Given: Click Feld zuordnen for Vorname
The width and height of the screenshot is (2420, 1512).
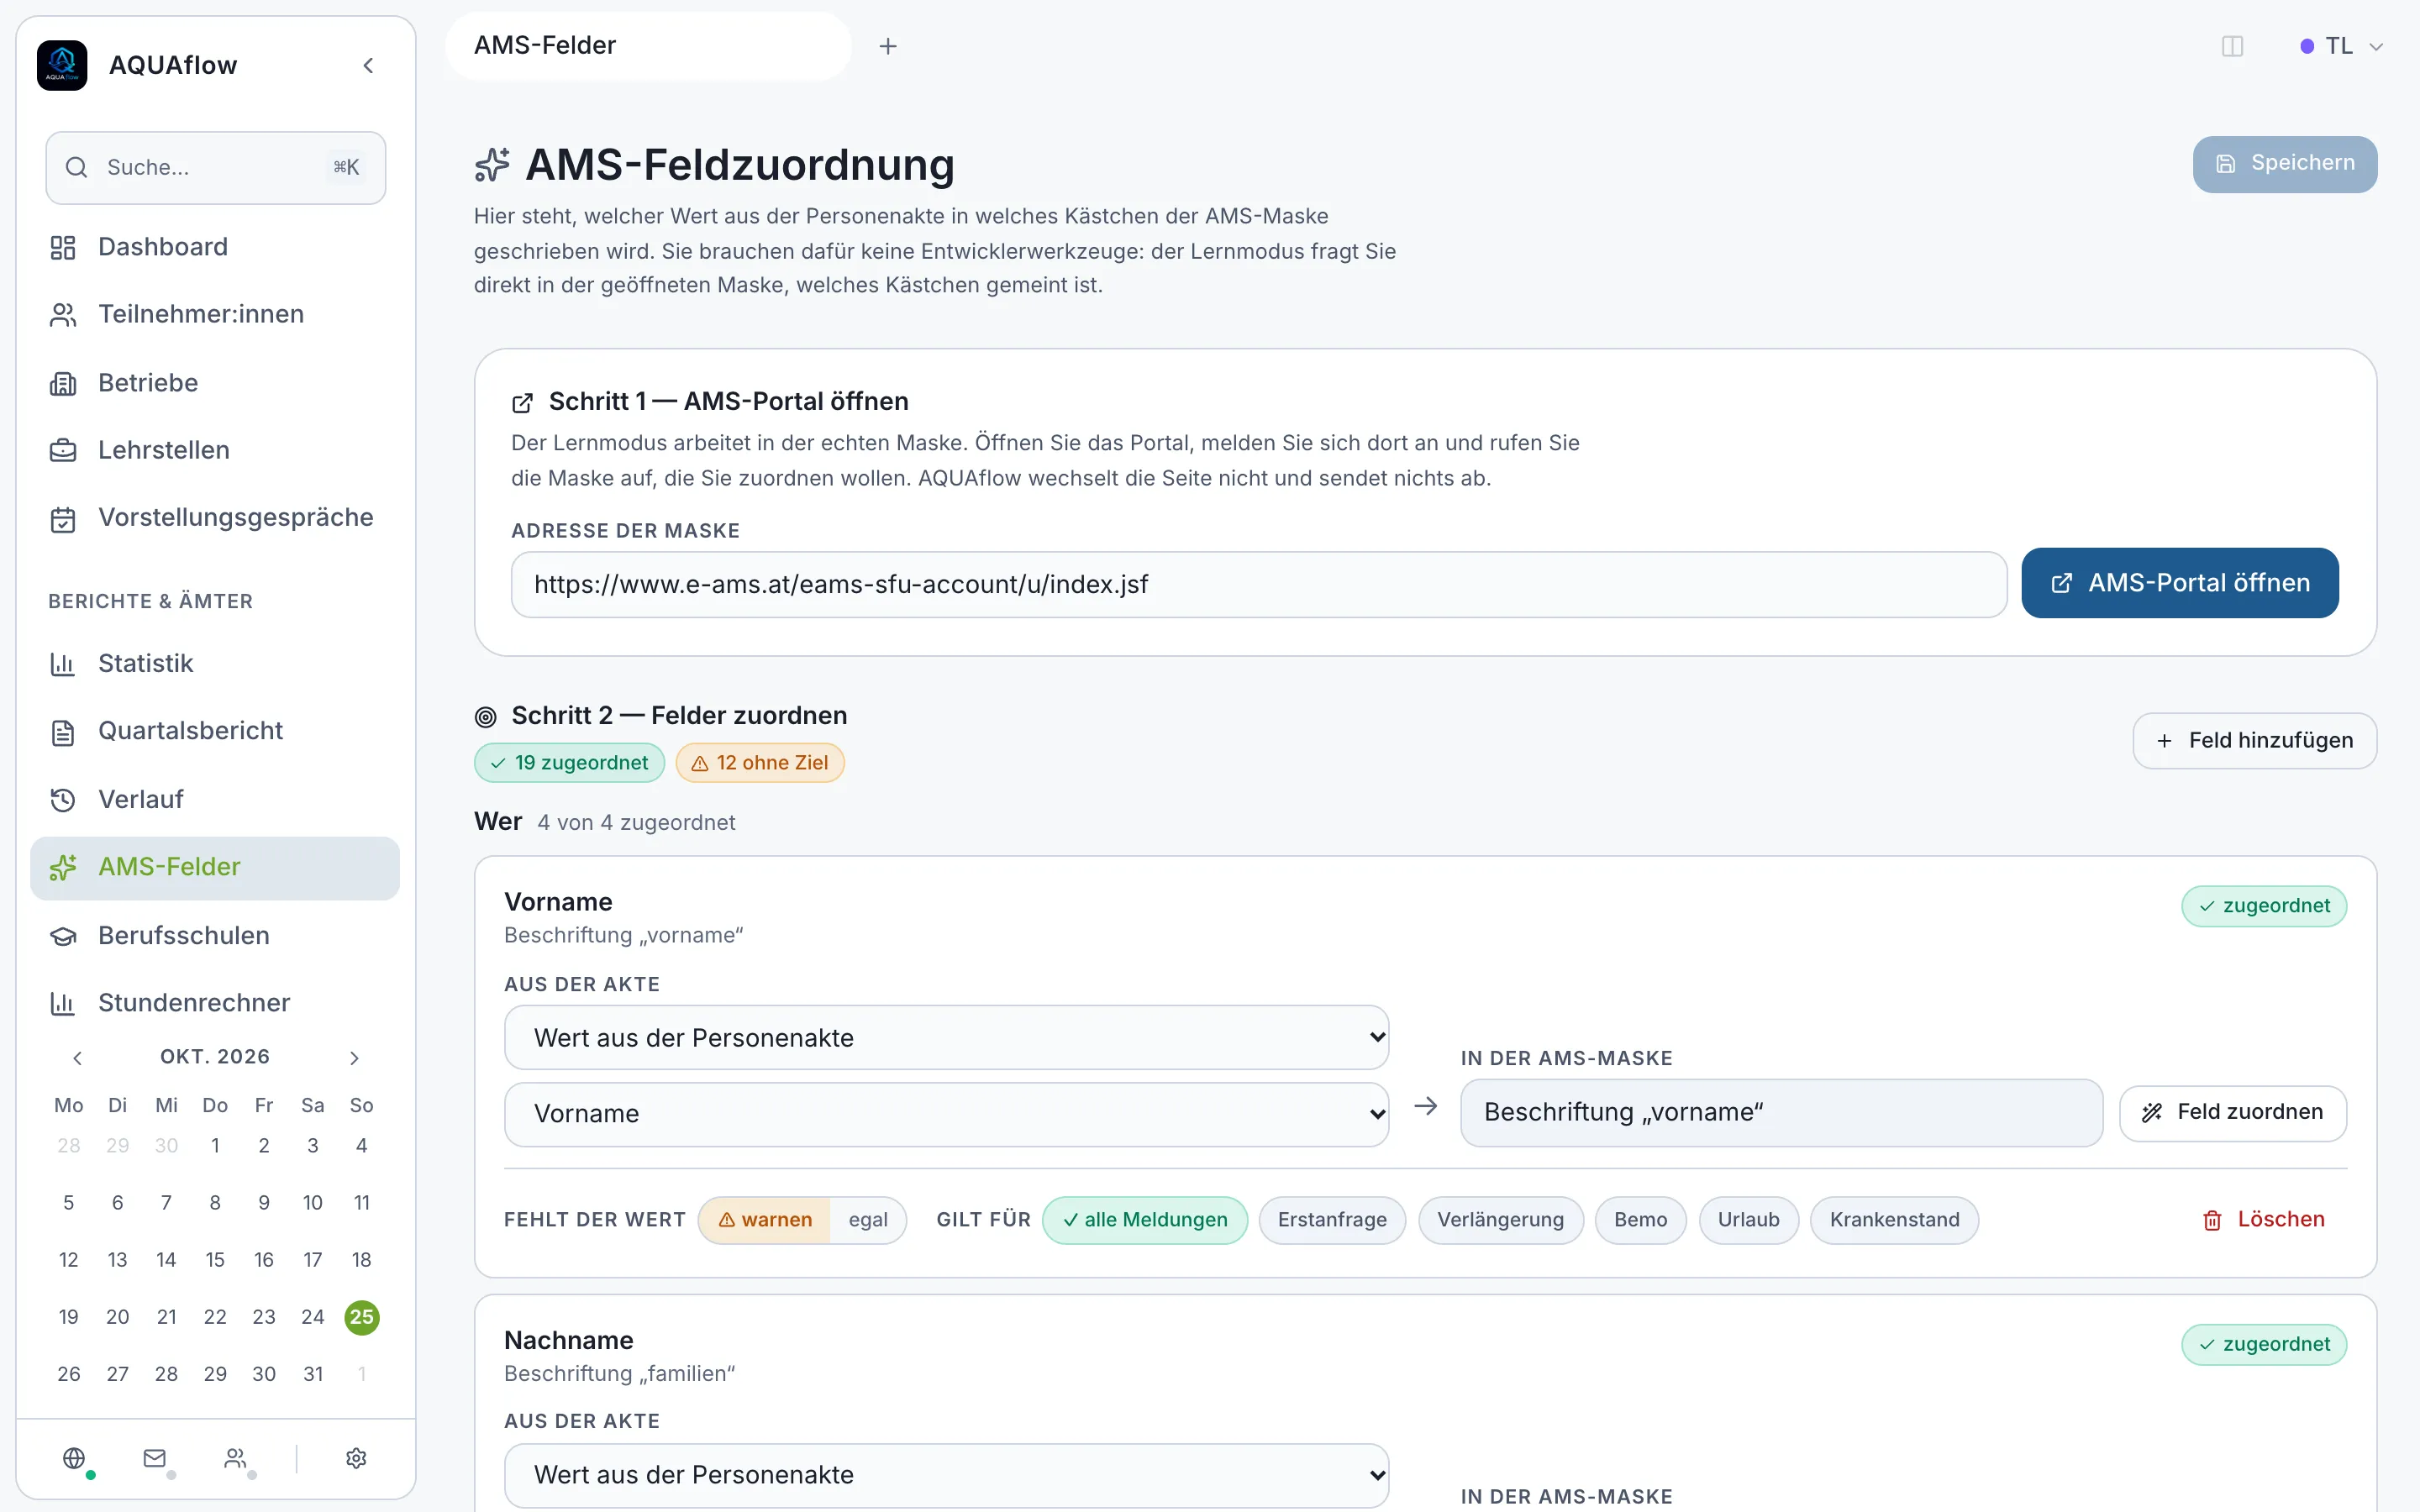Looking at the screenshot, I should click(2233, 1113).
